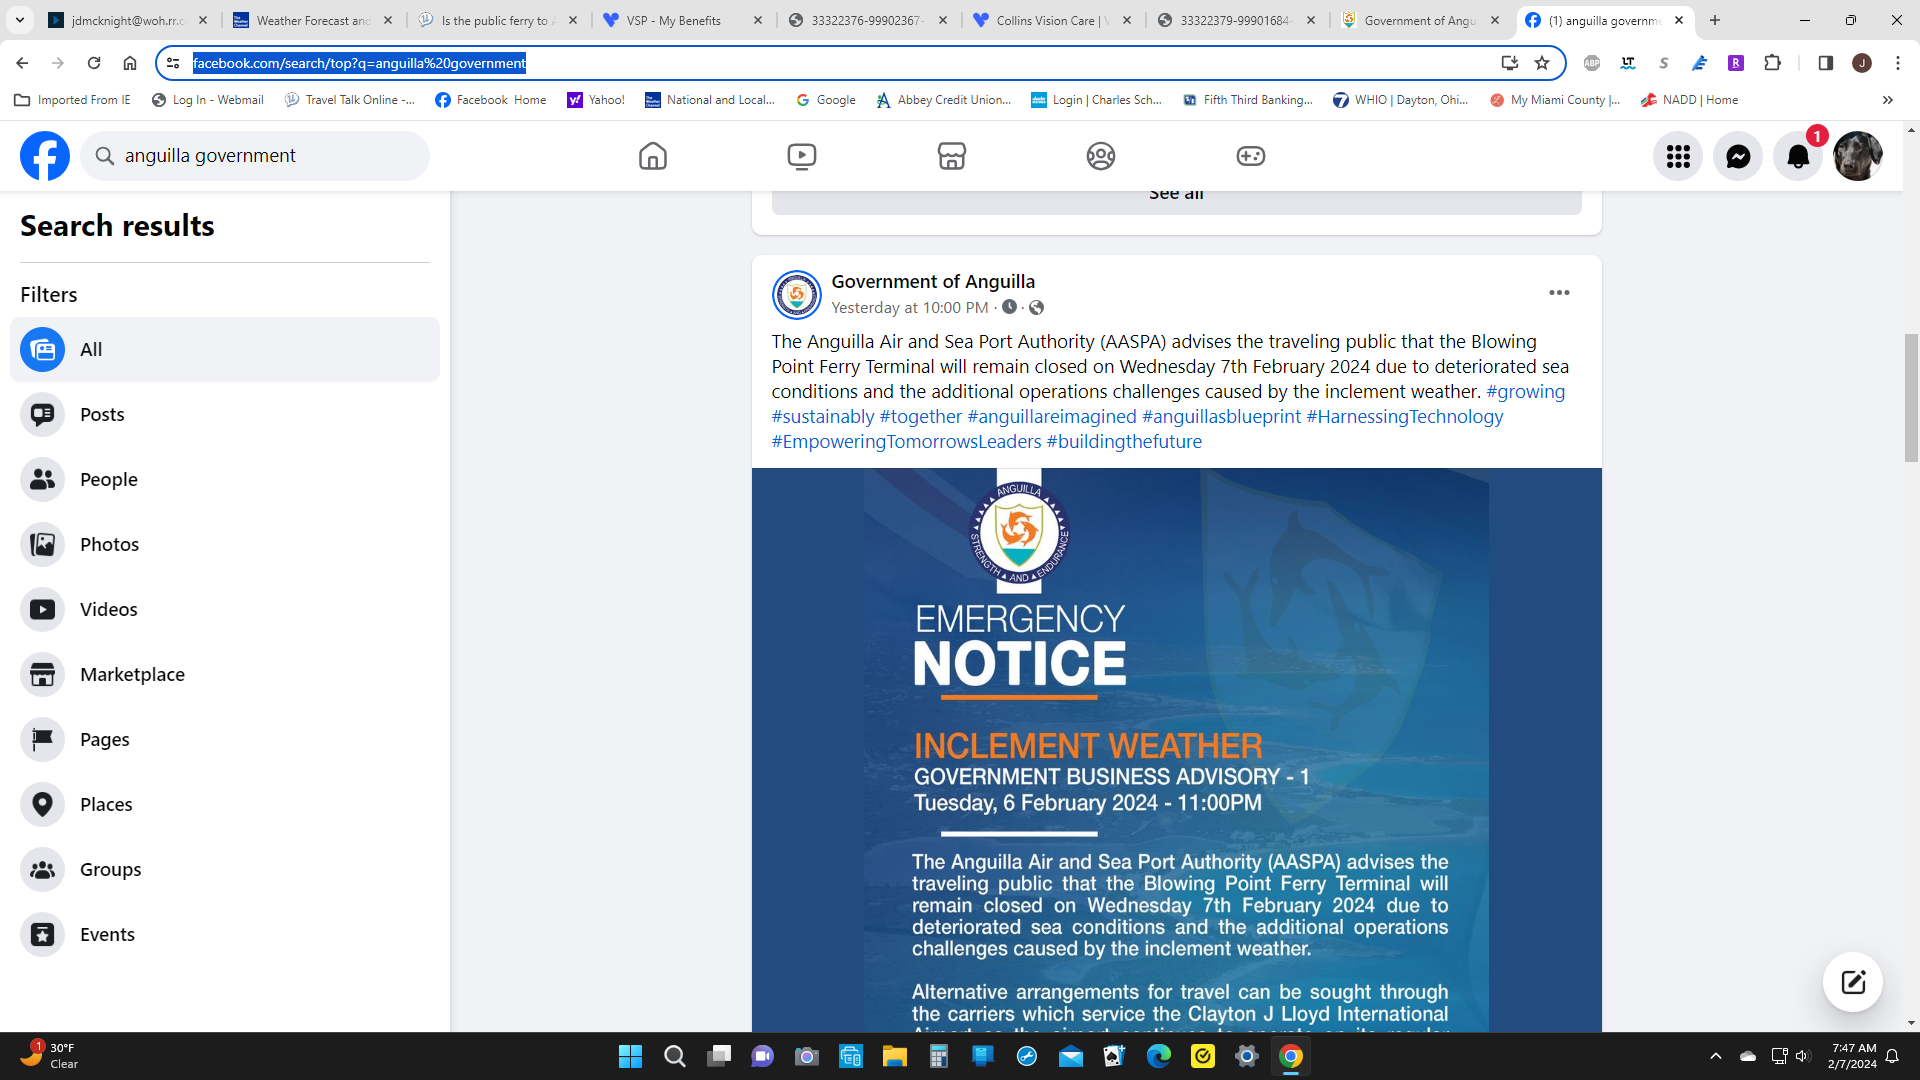Open Facebook home icon in top navigation
The width and height of the screenshot is (1920, 1080).
[652, 156]
